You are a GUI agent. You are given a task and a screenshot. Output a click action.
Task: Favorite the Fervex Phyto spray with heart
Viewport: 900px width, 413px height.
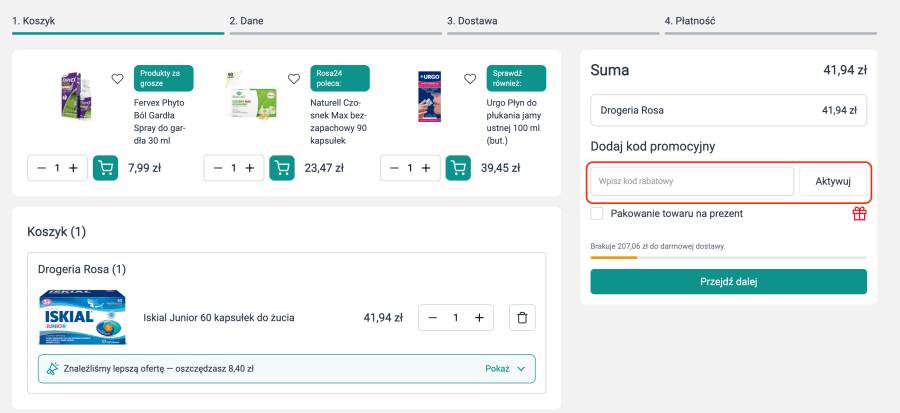(117, 79)
